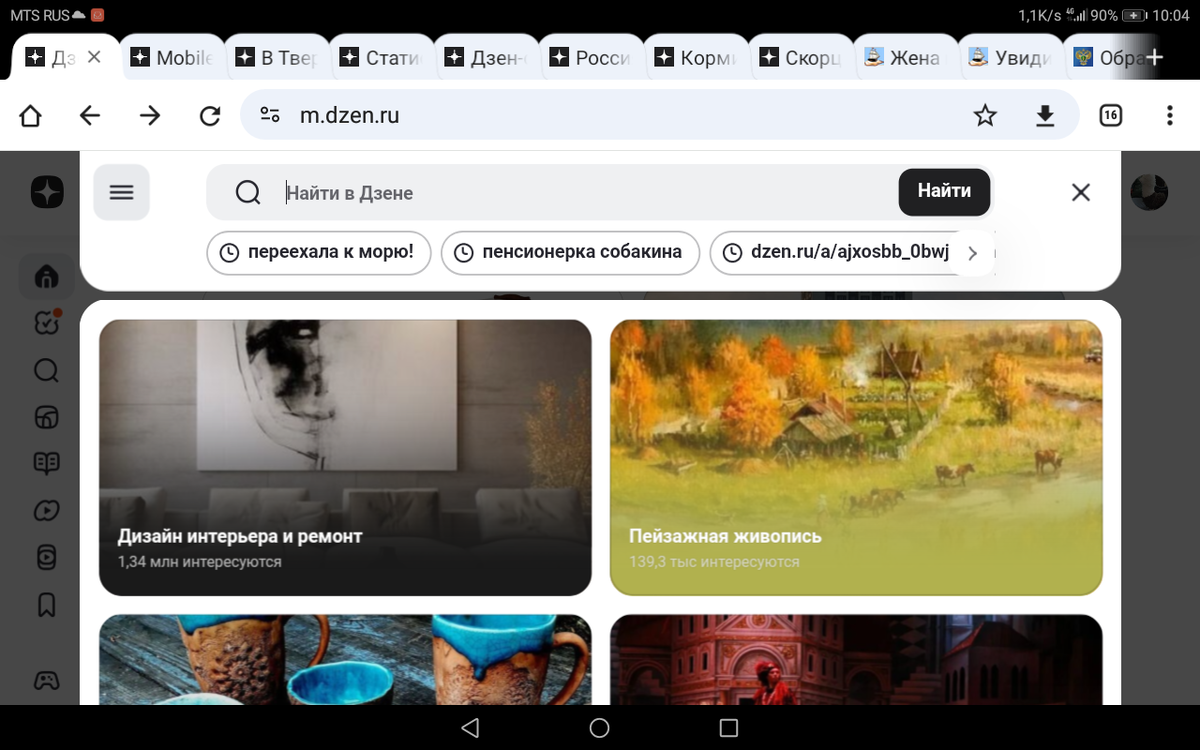
Task: Switch to the Mobile browser tab
Action: tap(172, 57)
